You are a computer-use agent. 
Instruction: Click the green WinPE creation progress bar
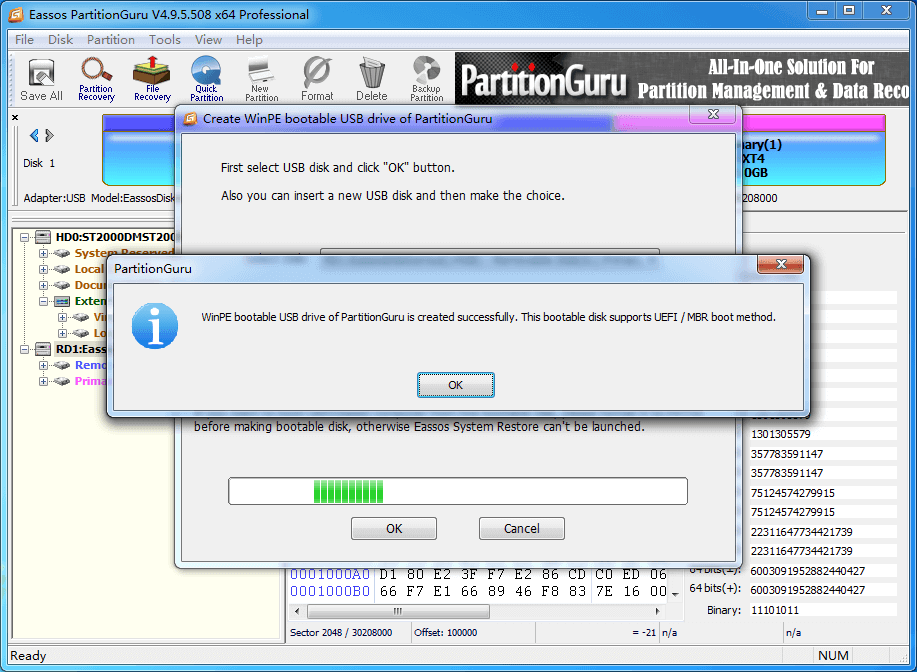(x=458, y=491)
